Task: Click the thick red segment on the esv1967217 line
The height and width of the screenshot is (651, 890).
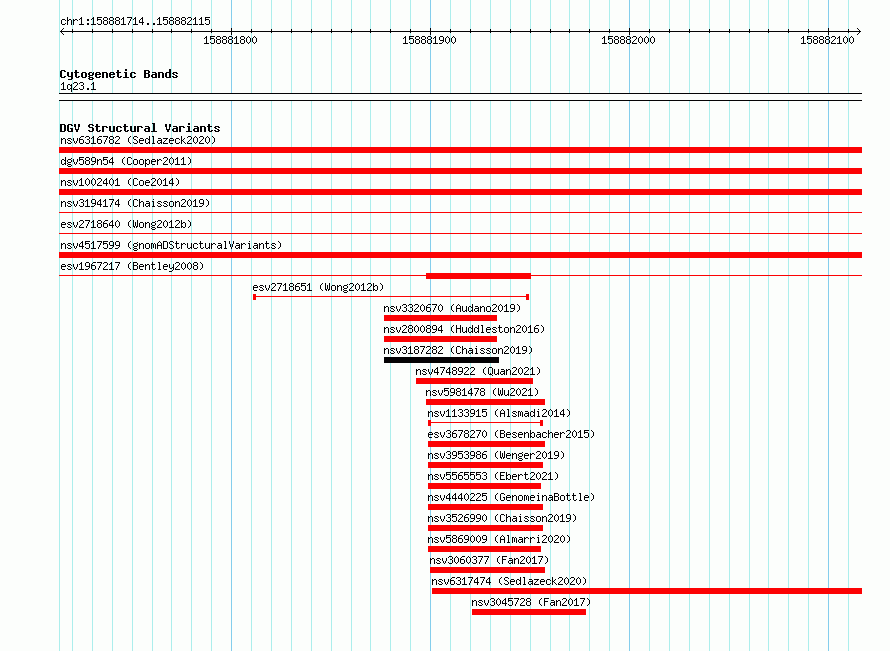Action: [x=478, y=276]
